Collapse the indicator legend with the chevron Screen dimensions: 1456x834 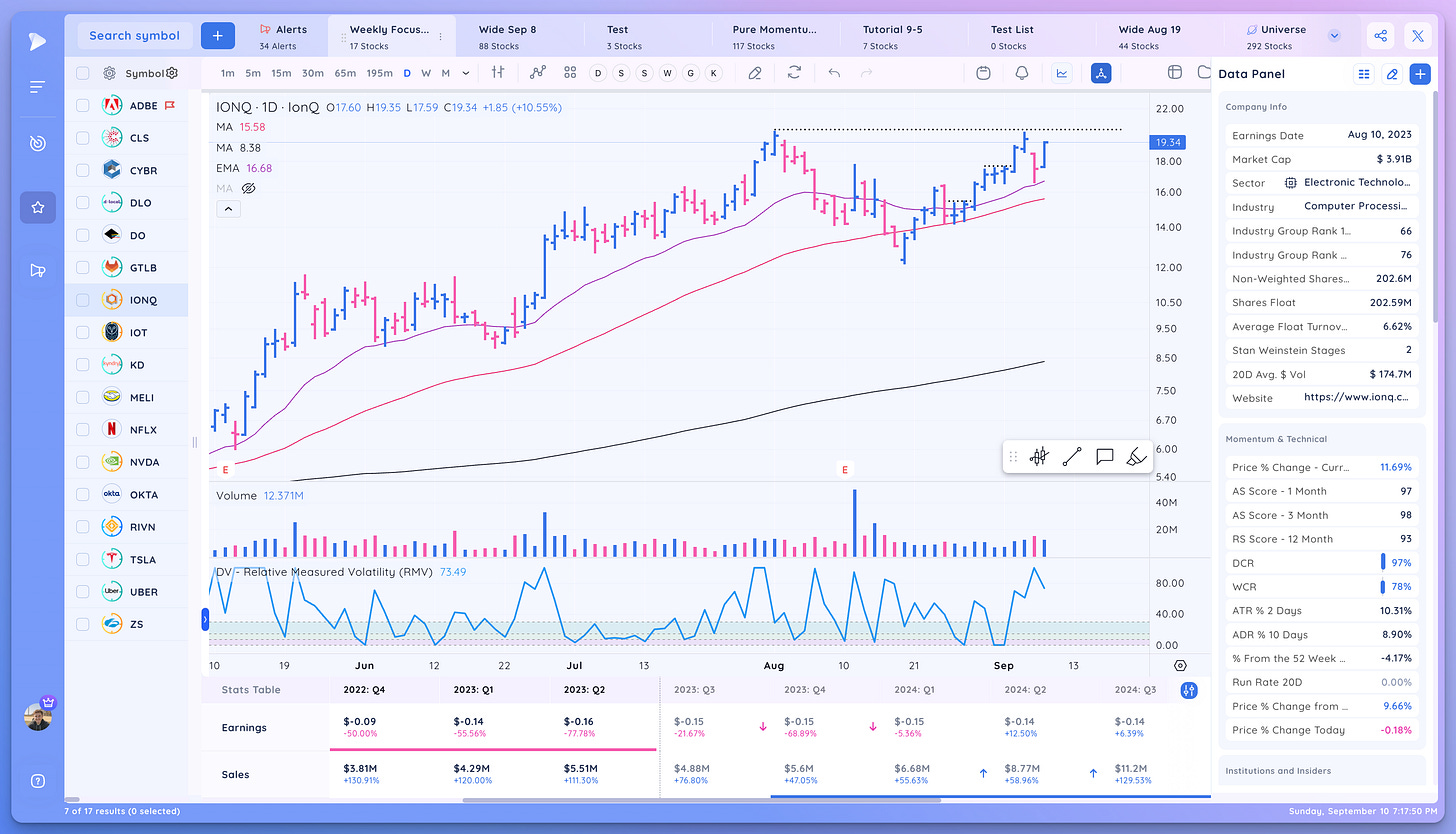[227, 209]
